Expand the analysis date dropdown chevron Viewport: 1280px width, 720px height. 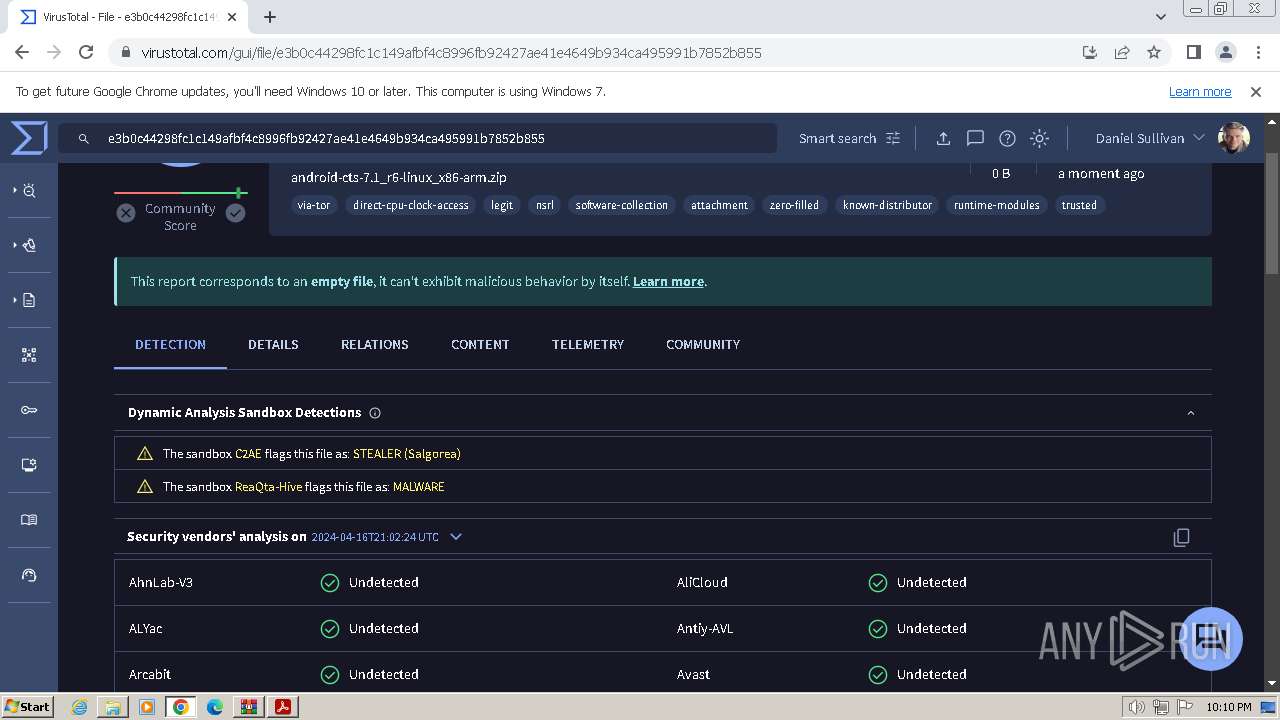pyautogui.click(x=456, y=537)
